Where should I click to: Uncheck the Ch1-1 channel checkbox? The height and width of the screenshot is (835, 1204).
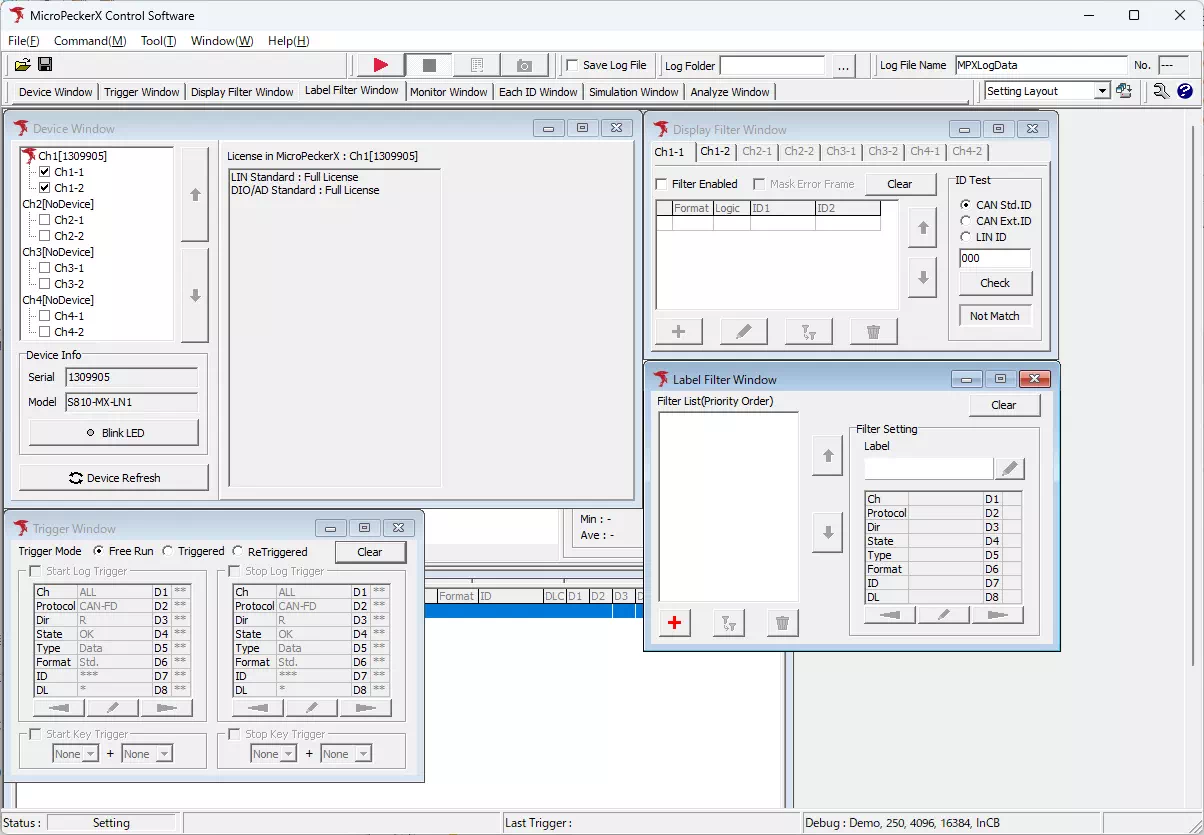pyautogui.click(x=44, y=172)
